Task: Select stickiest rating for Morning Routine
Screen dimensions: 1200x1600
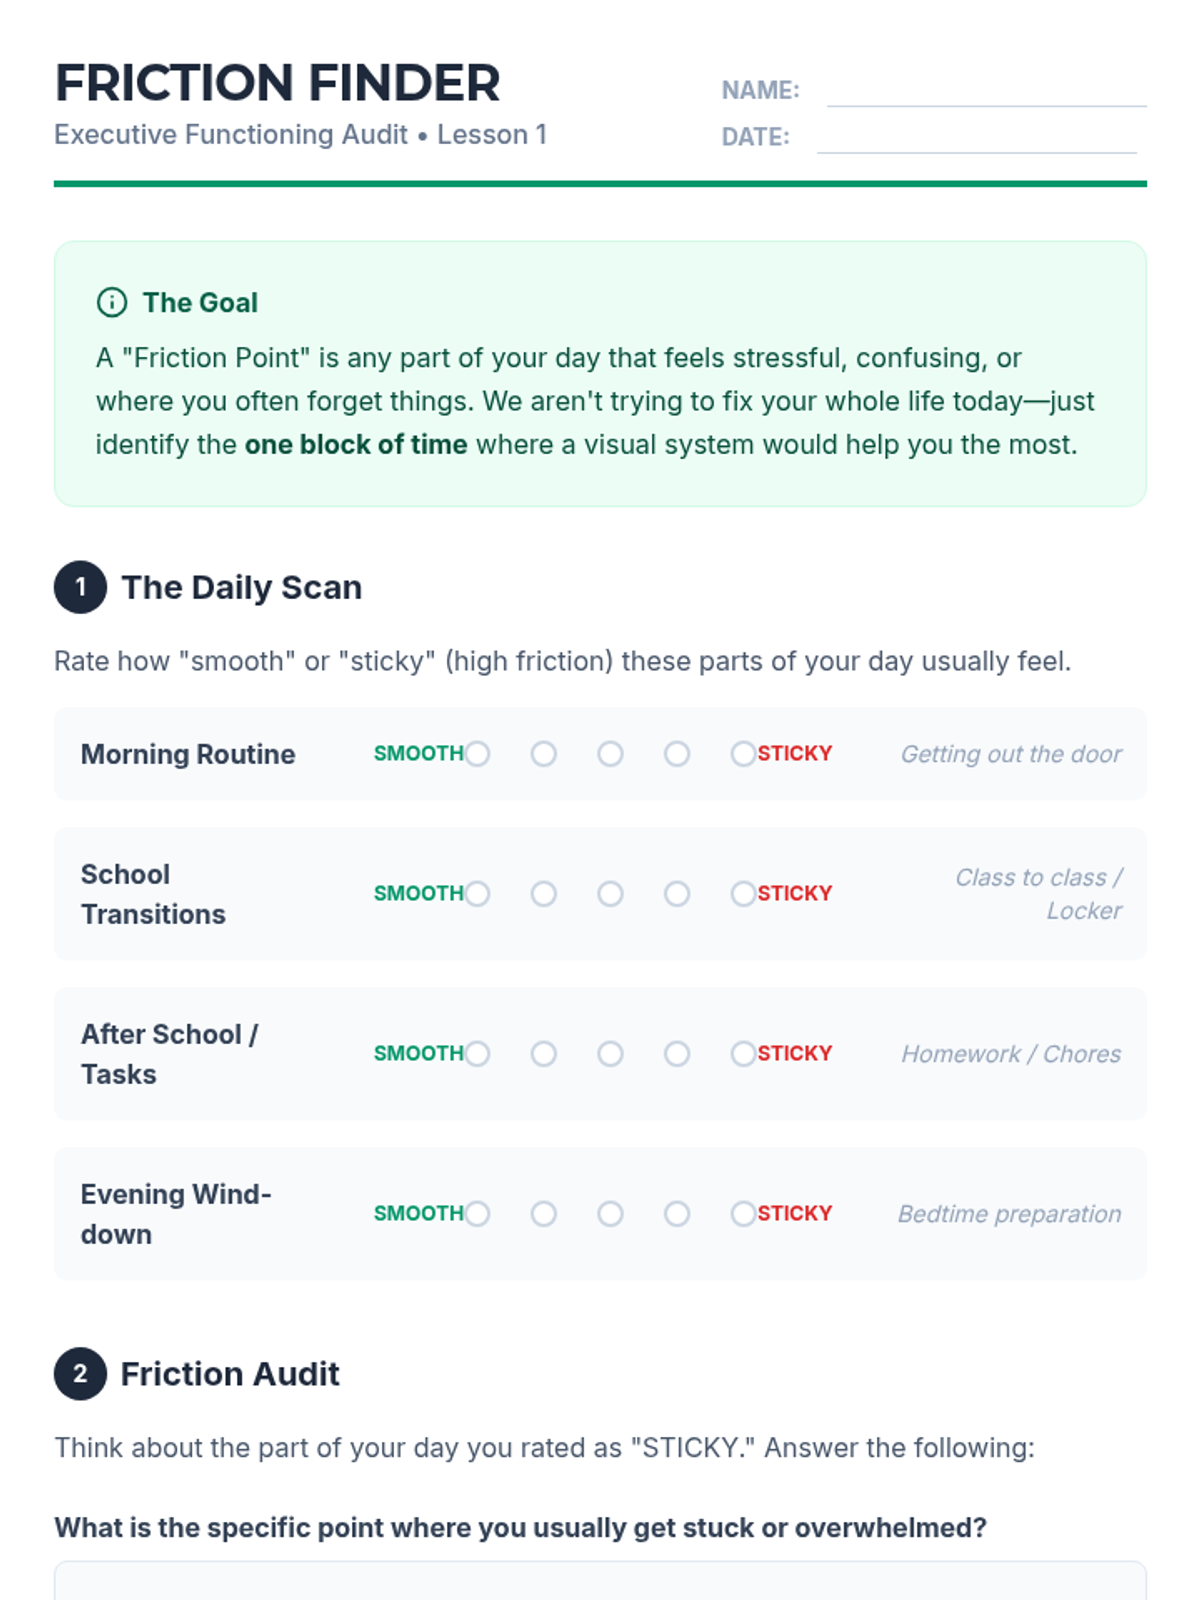Action: [x=743, y=754]
